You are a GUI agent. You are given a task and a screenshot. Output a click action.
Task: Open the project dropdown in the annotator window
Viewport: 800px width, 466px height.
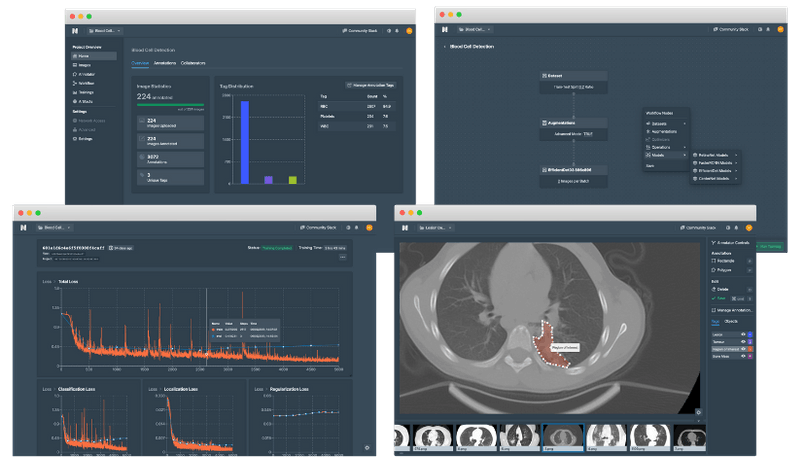click(435, 228)
